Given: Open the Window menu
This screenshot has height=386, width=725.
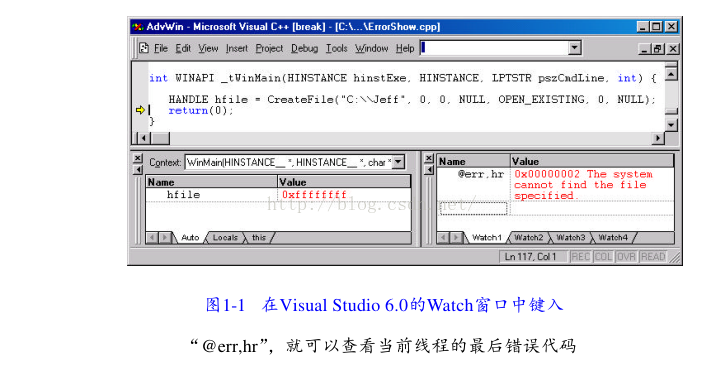Looking at the screenshot, I should click(x=372, y=49).
